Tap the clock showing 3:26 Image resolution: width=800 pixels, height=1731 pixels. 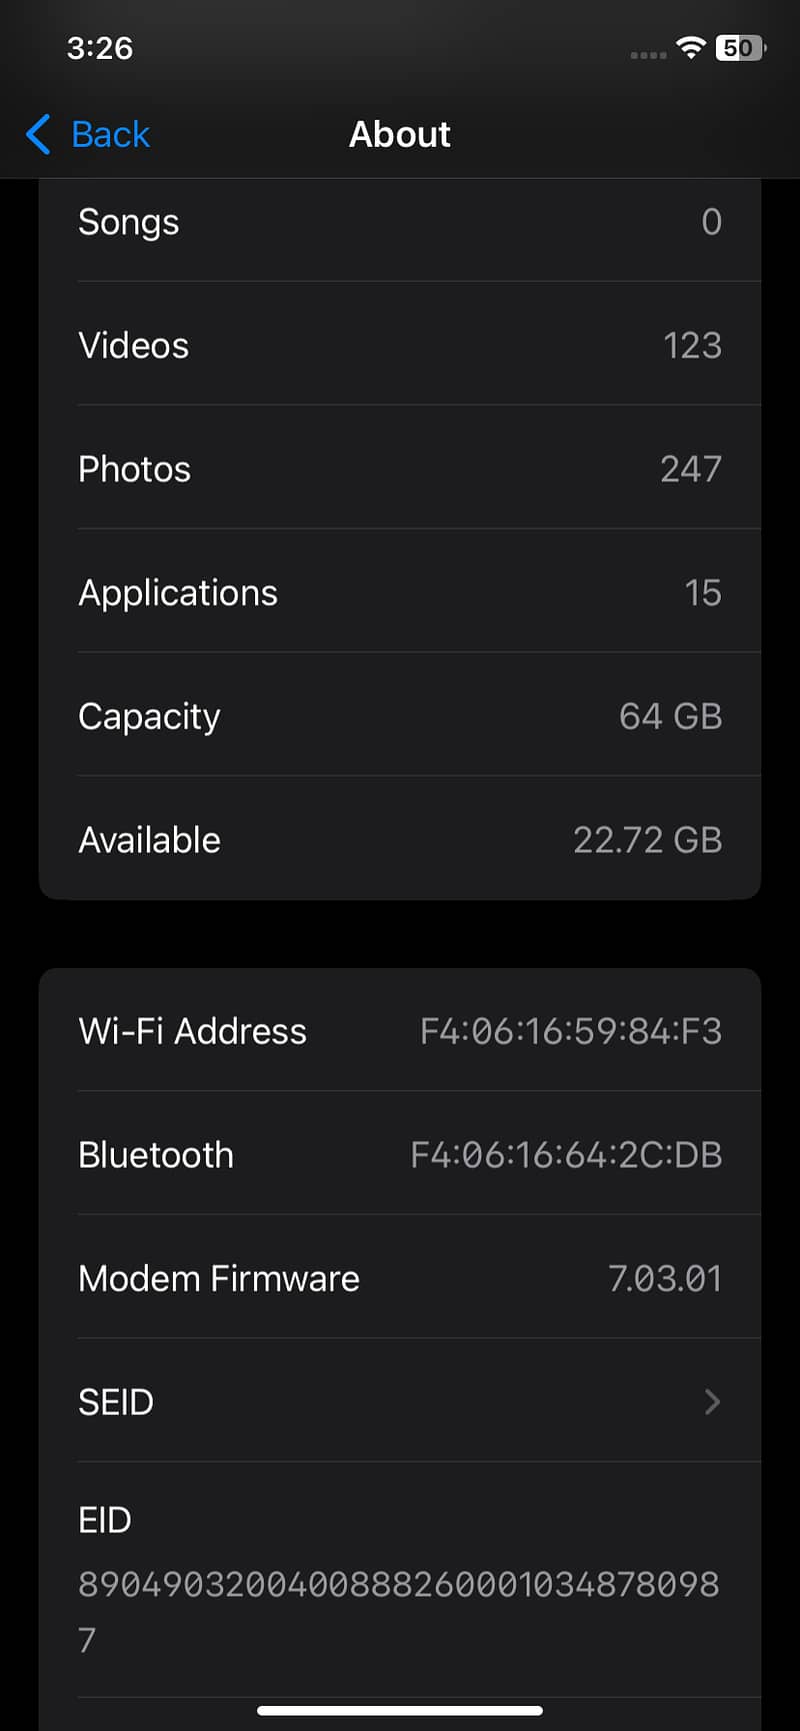100,47
